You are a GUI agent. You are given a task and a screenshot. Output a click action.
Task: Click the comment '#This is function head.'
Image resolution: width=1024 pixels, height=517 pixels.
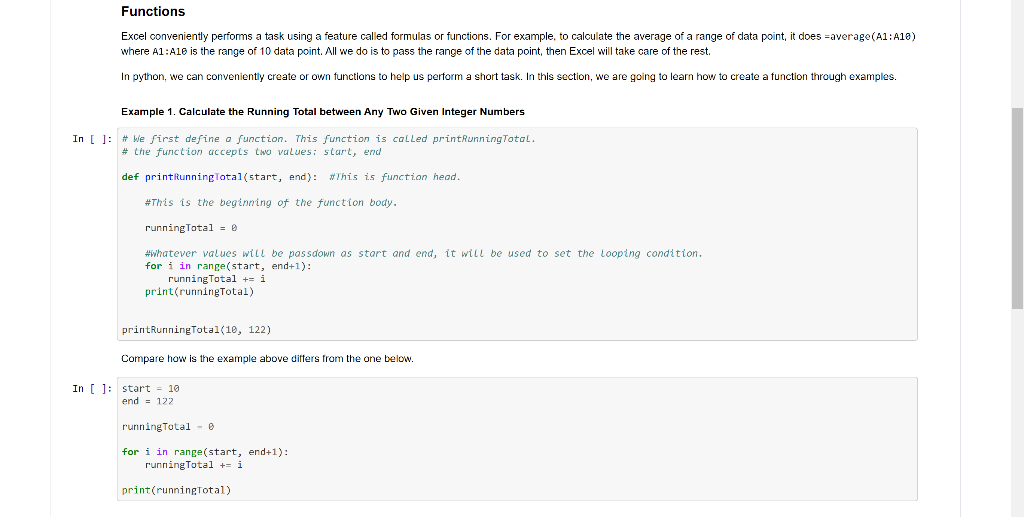(x=395, y=177)
